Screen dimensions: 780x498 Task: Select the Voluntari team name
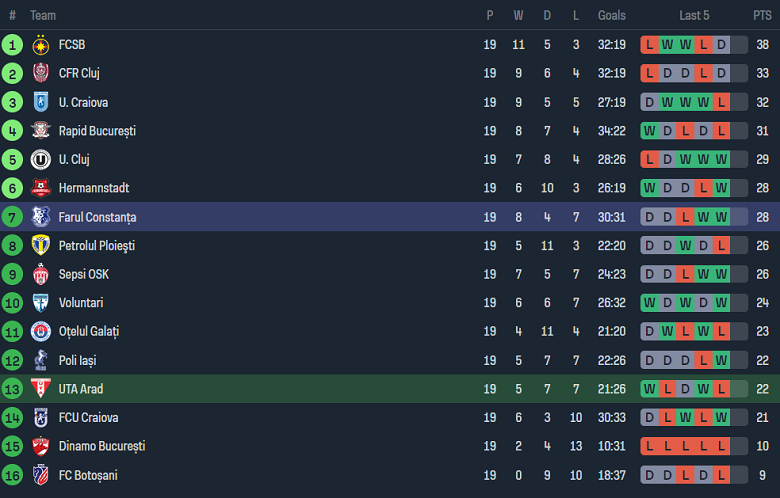[x=80, y=303]
